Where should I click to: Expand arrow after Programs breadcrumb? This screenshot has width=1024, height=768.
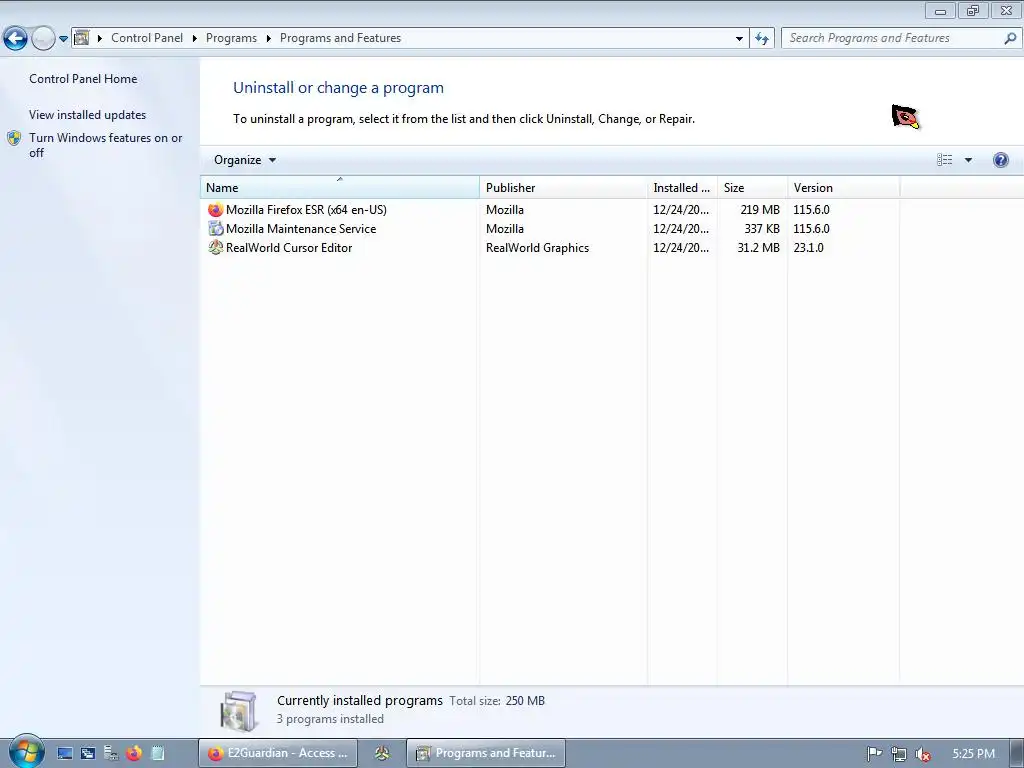[268, 39]
